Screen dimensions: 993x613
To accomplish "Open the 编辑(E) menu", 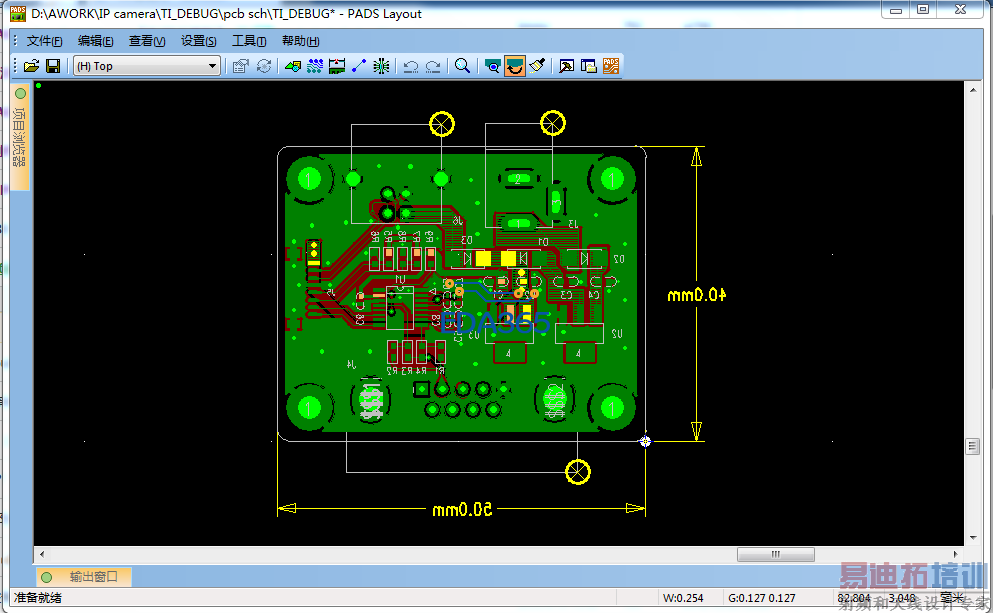I will coord(96,41).
